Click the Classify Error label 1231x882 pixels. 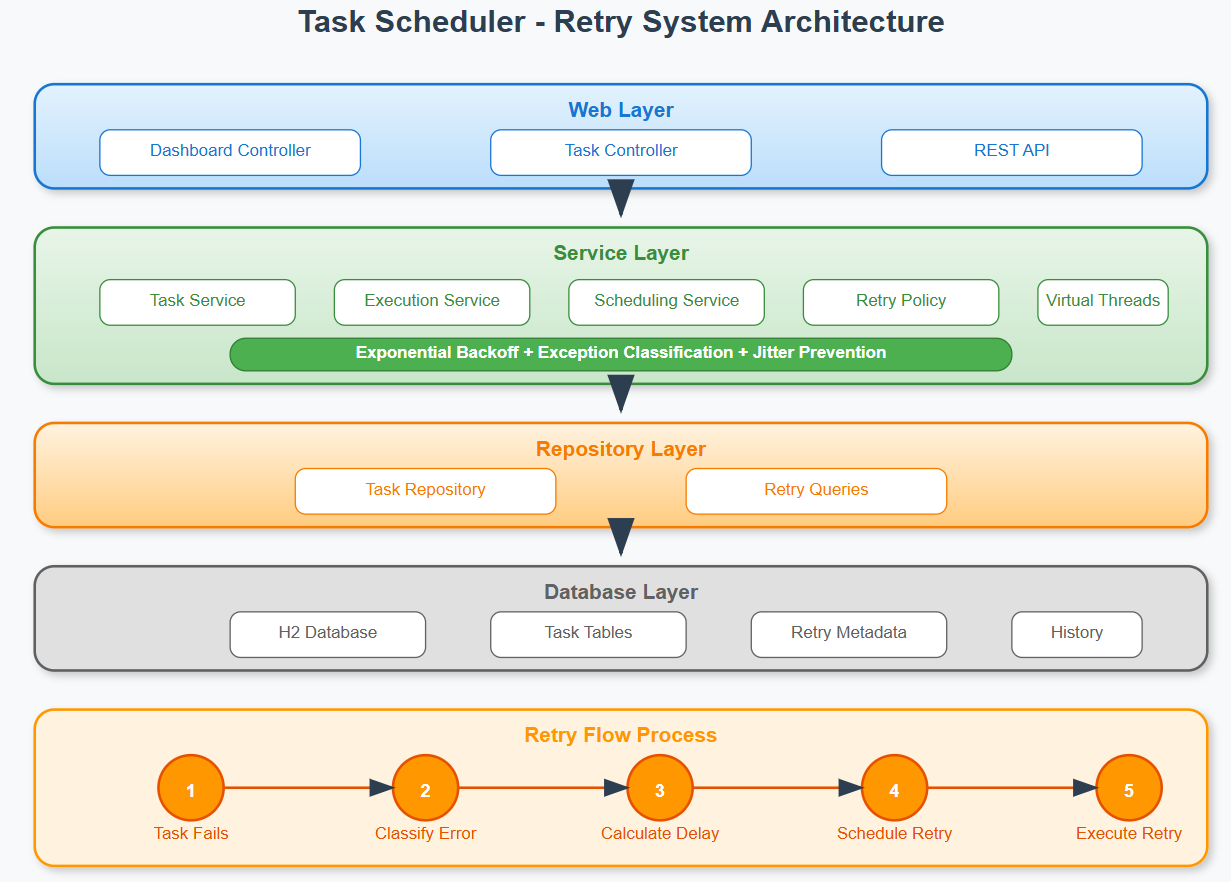tap(425, 833)
